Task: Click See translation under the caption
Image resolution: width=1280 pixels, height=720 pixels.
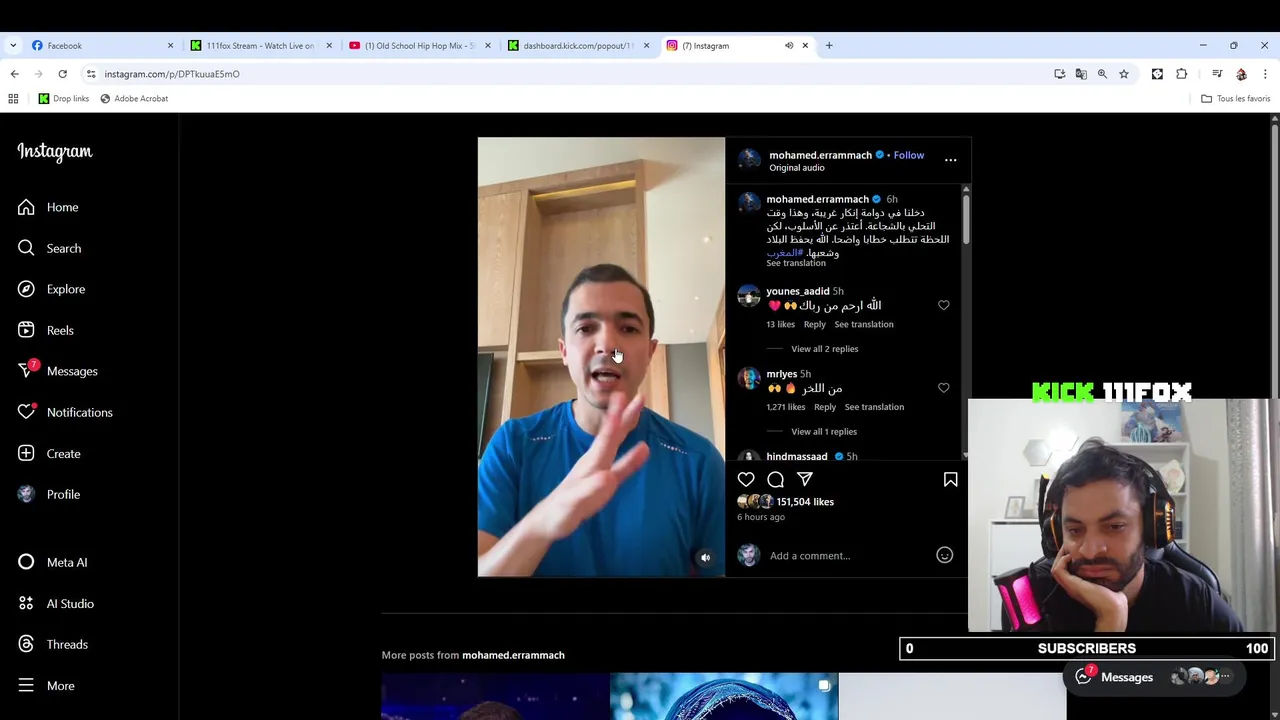Action: [796, 263]
